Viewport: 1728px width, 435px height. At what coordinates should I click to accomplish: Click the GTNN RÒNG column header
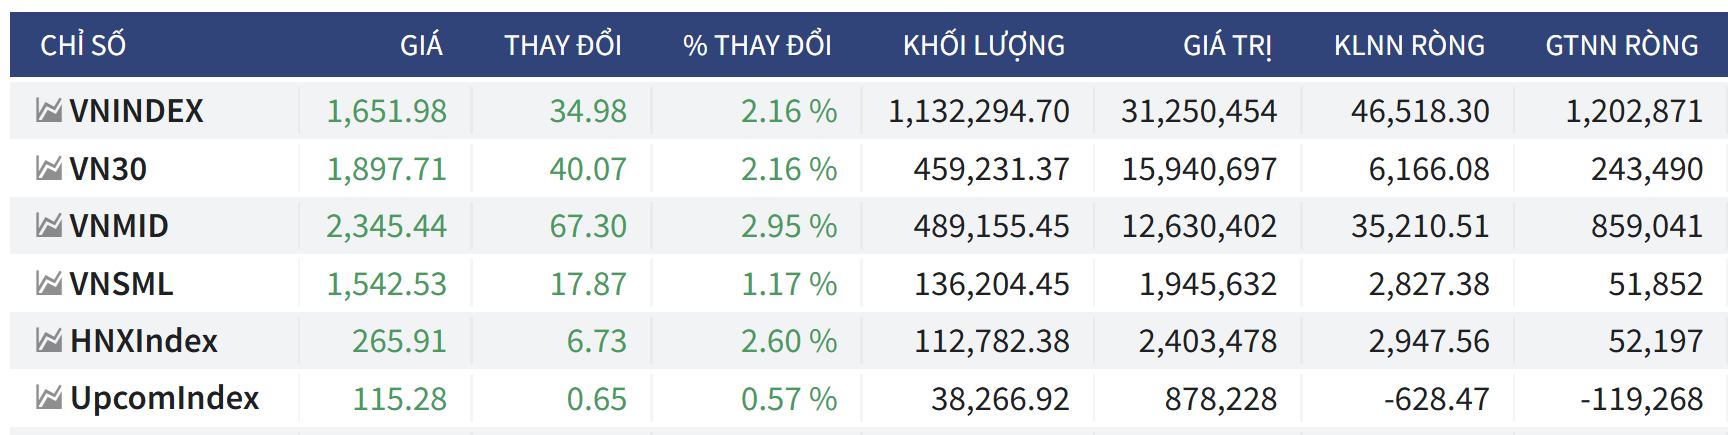point(1621,45)
